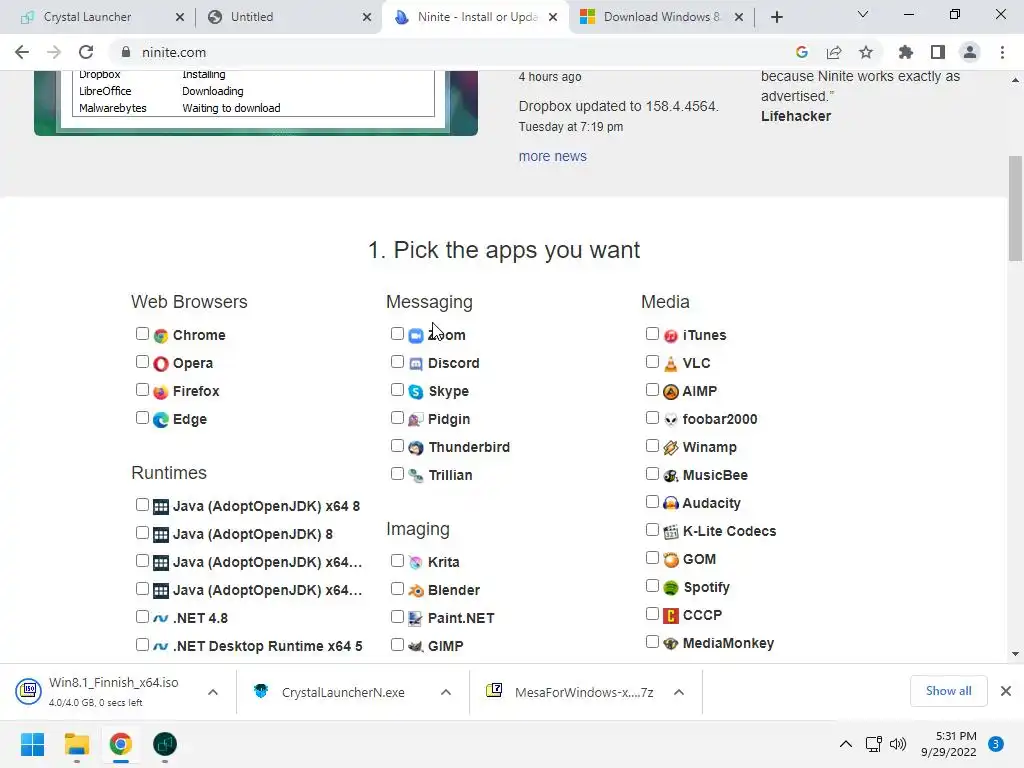
Task: Check the foobar2000 checkbox
Action: click(x=652, y=418)
